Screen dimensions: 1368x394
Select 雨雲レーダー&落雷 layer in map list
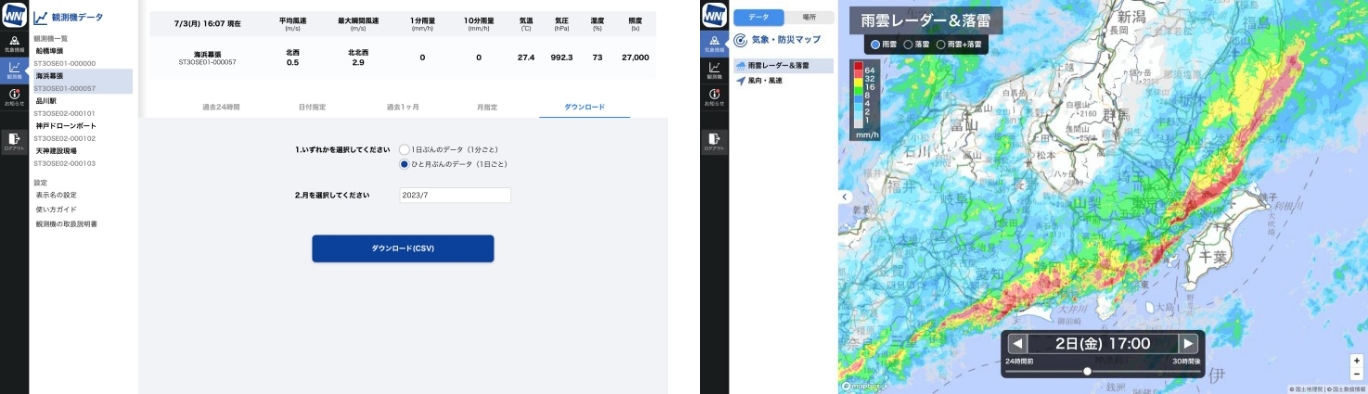(x=784, y=66)
